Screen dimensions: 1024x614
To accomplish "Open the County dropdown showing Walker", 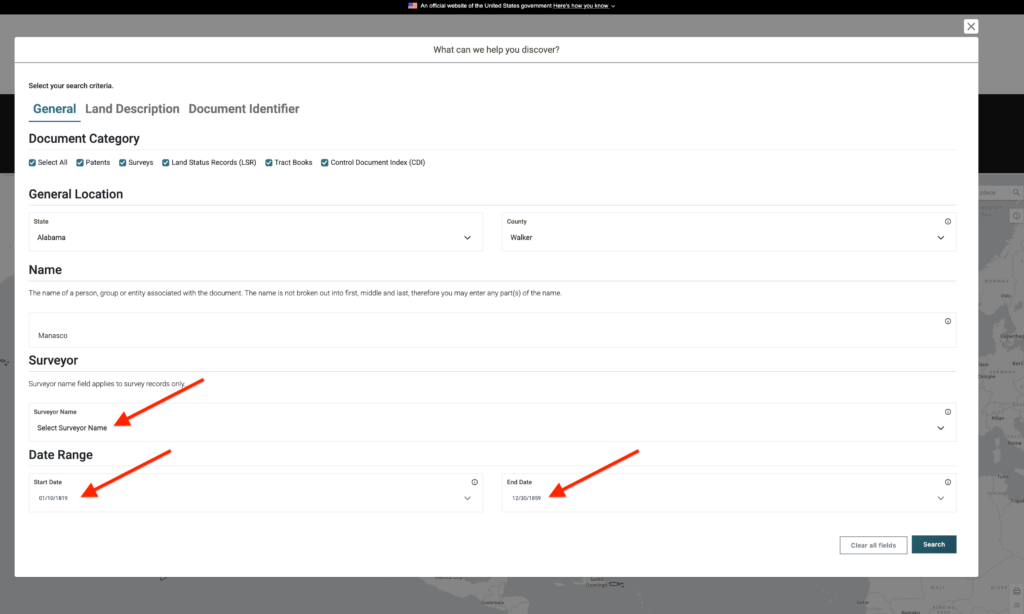I will 729,232.
